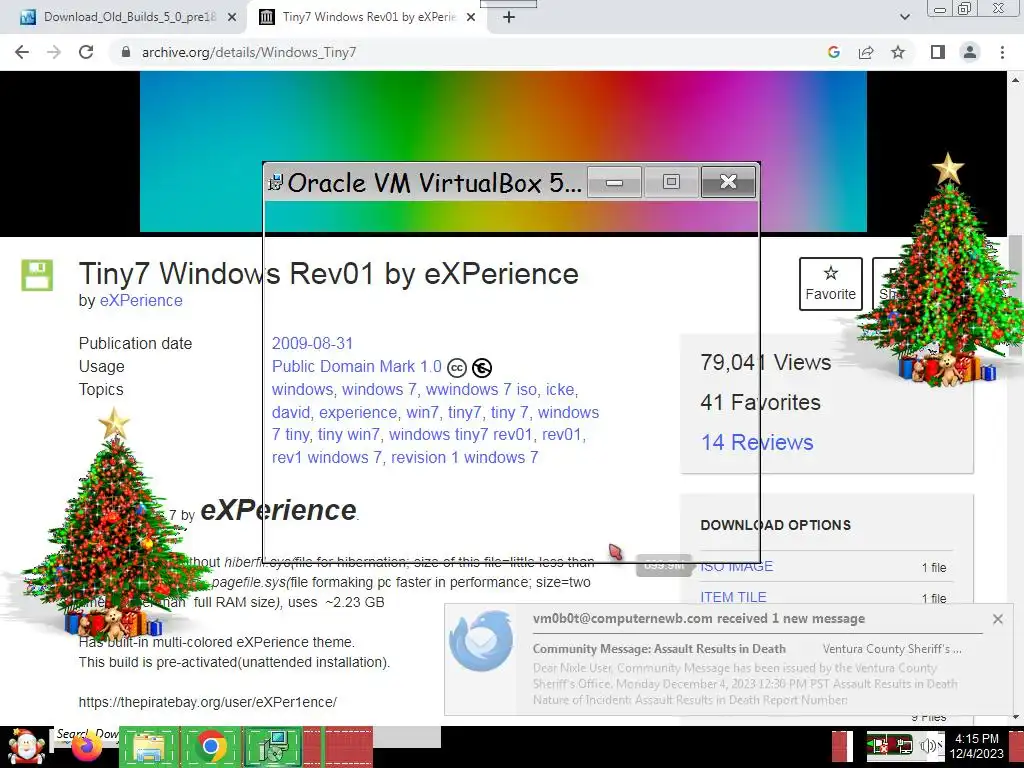
Task: Click the scrollbar up arrow
Action: click(1015, 80)
